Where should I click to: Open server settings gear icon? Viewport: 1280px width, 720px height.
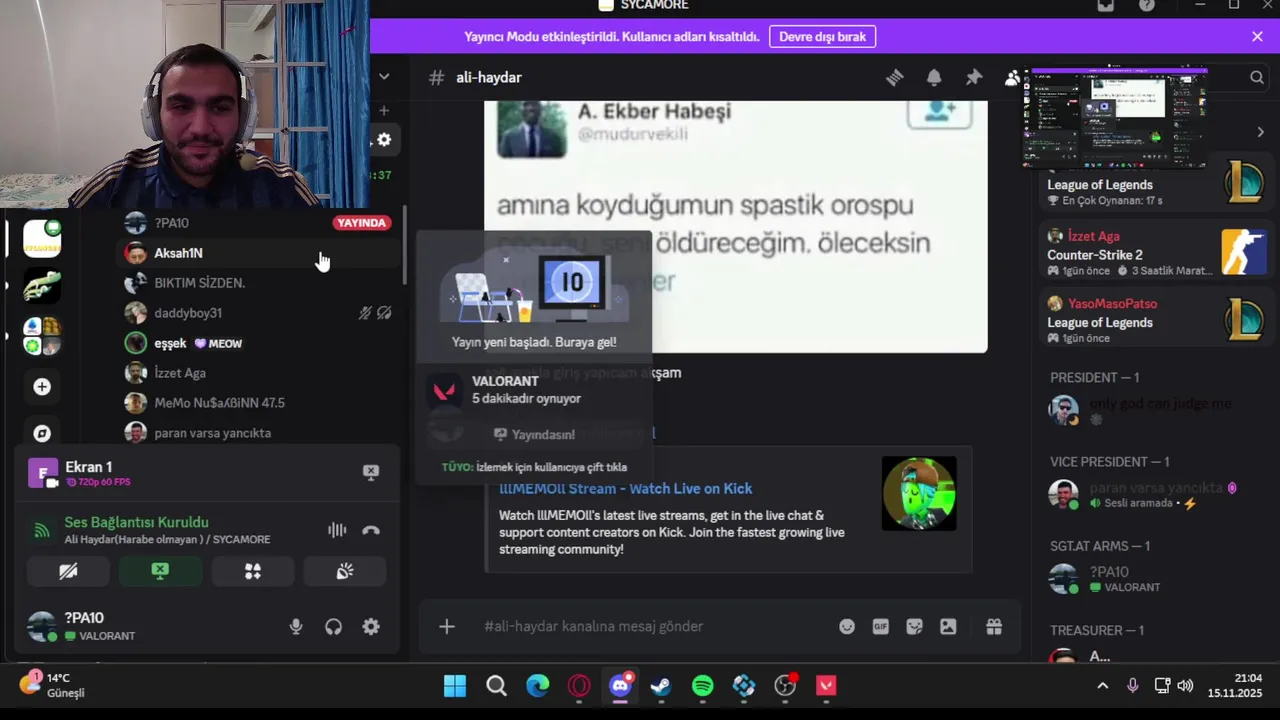tap(384, 140)
